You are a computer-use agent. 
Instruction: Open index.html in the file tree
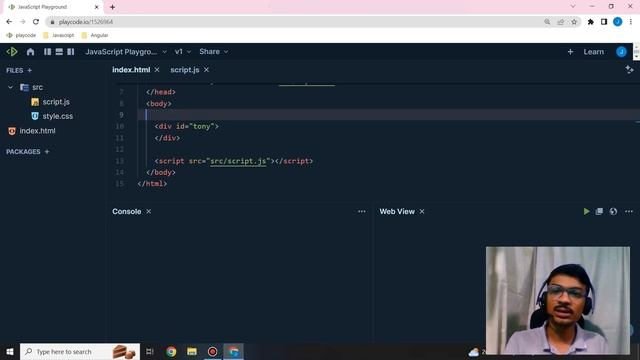click(32, 131)
